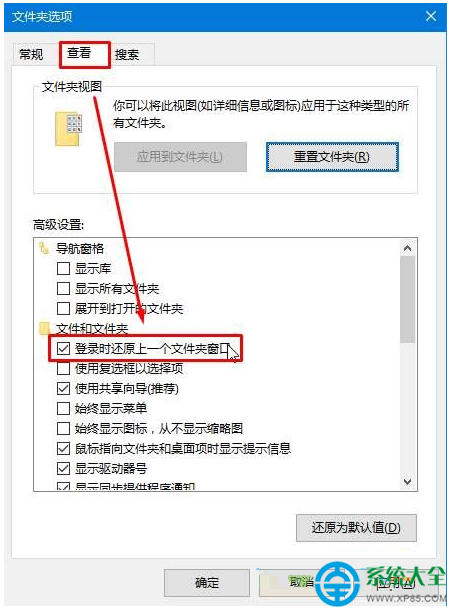Screen dimensions: 449x609
Task: Disable 使用共享向导(推荐) checkbox
Action: coord(63,388)
